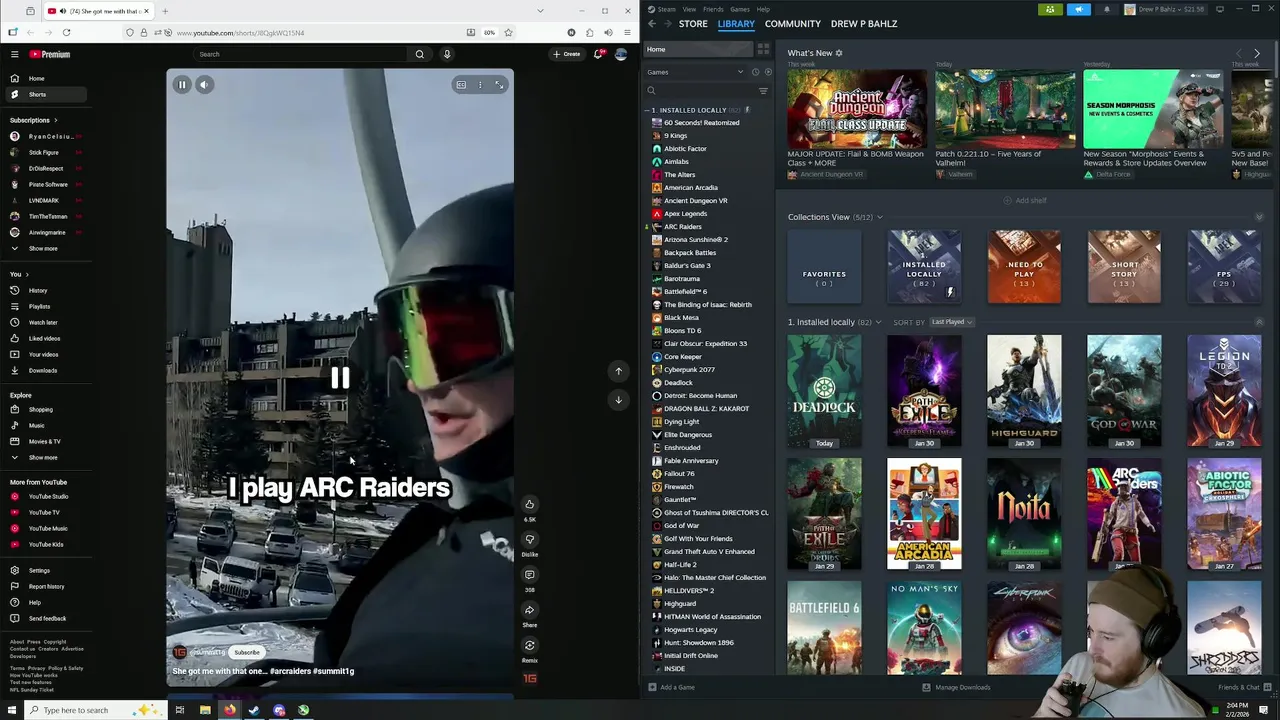This screenshot has width=1280, height=720.
Task: Open the Steam STORE tab
Action: pos(693,23)
